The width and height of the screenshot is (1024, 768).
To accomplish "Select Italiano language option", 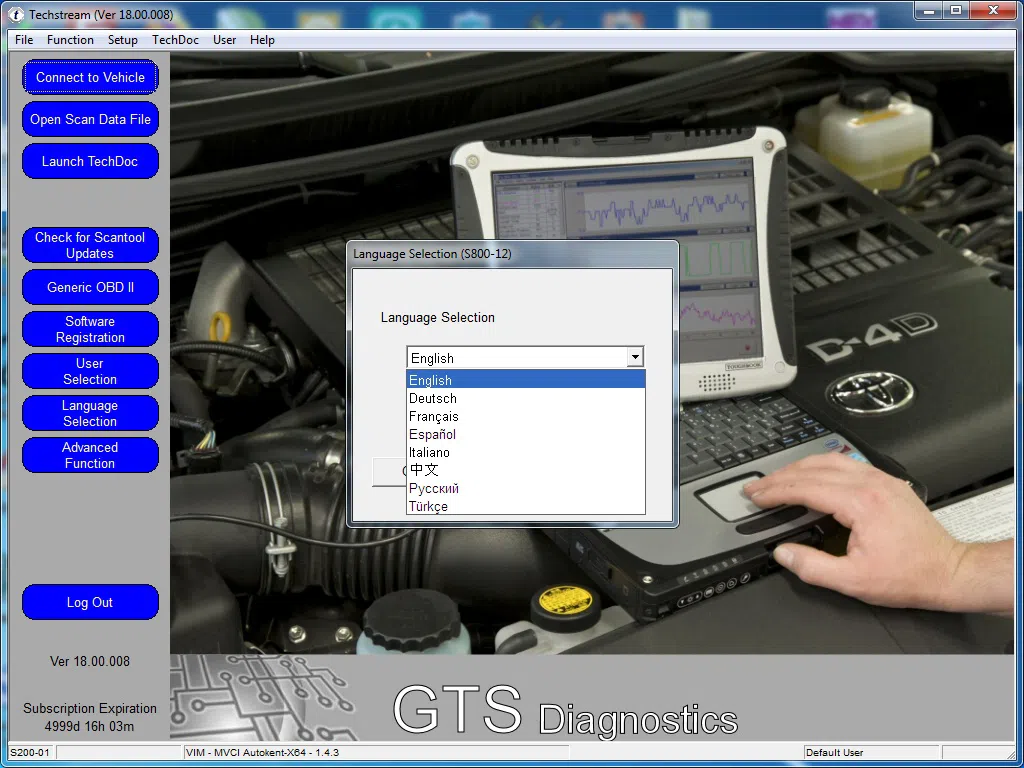I will [429, 452].
